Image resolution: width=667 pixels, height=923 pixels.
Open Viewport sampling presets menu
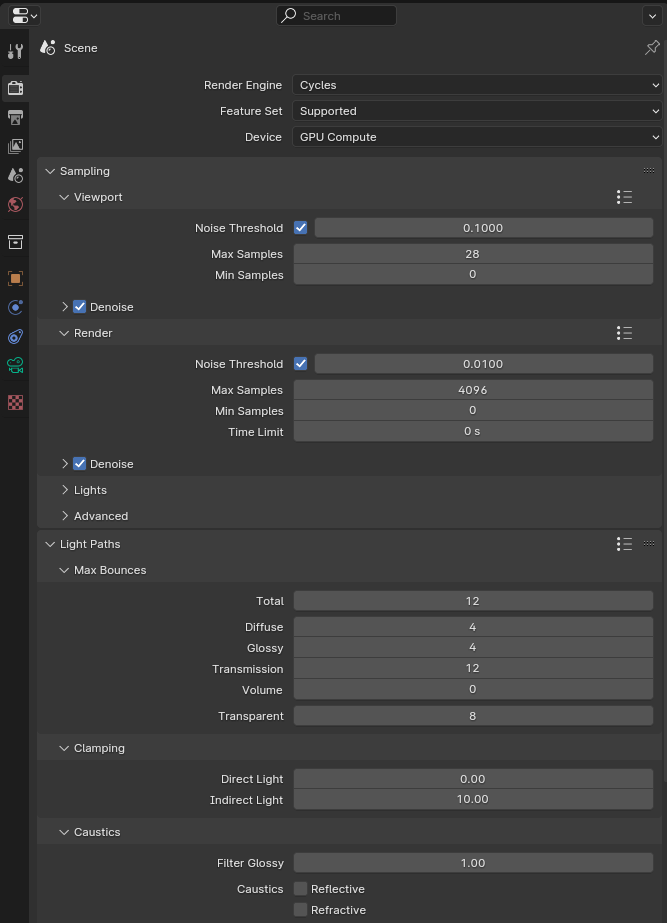point(625,197)
